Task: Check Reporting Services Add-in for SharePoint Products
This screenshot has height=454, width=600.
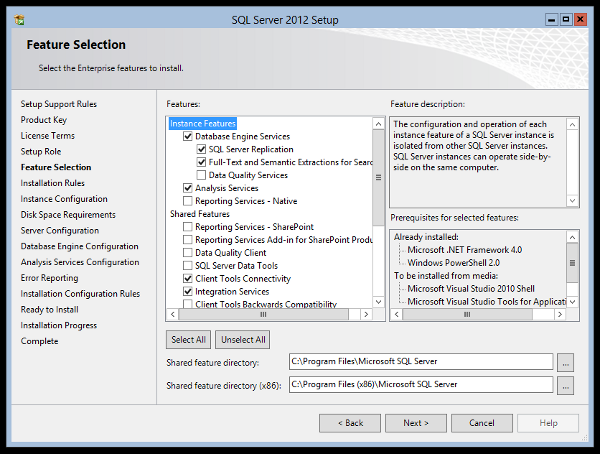Action: coord(188,240)
